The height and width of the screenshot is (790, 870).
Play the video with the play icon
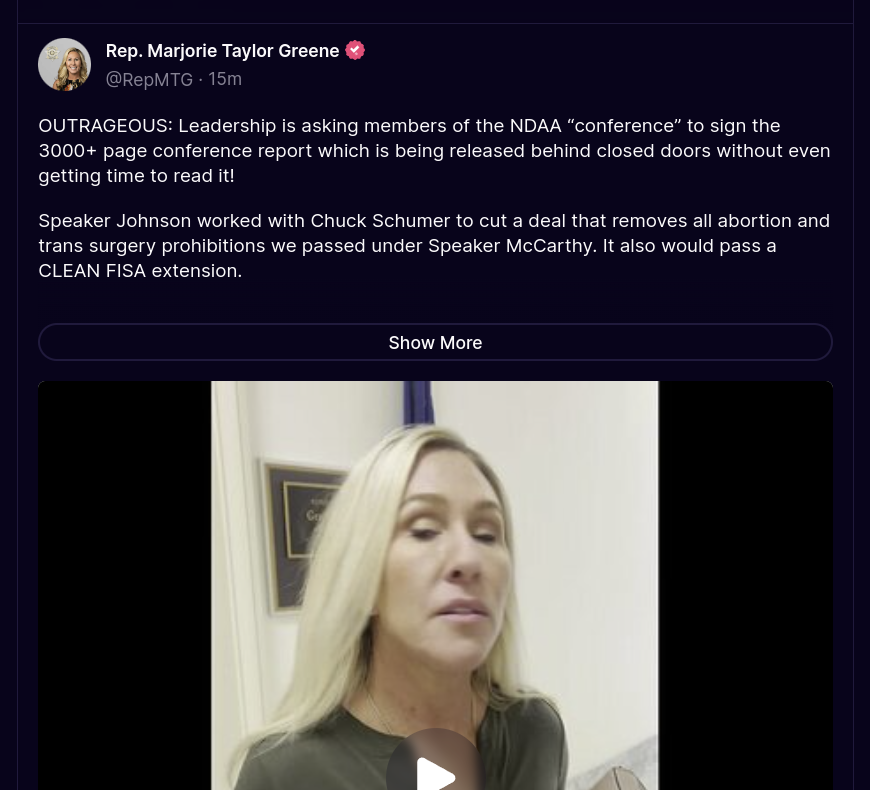point(435,771)
